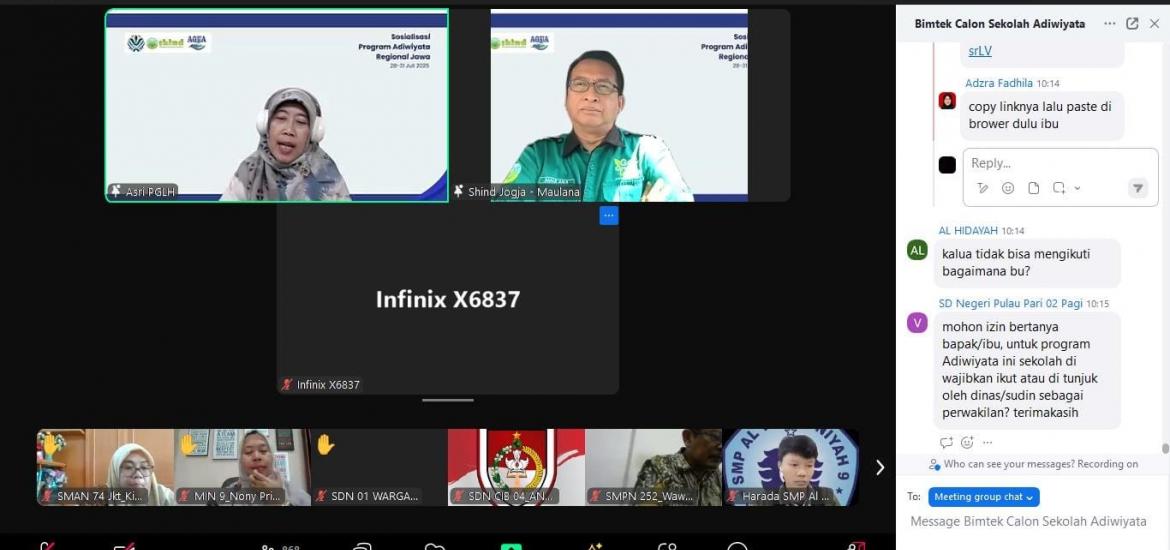The image size is (1170, 550).
Task: Expand screenshot options arrow in reply box
Action: [x=1077, y=188]
